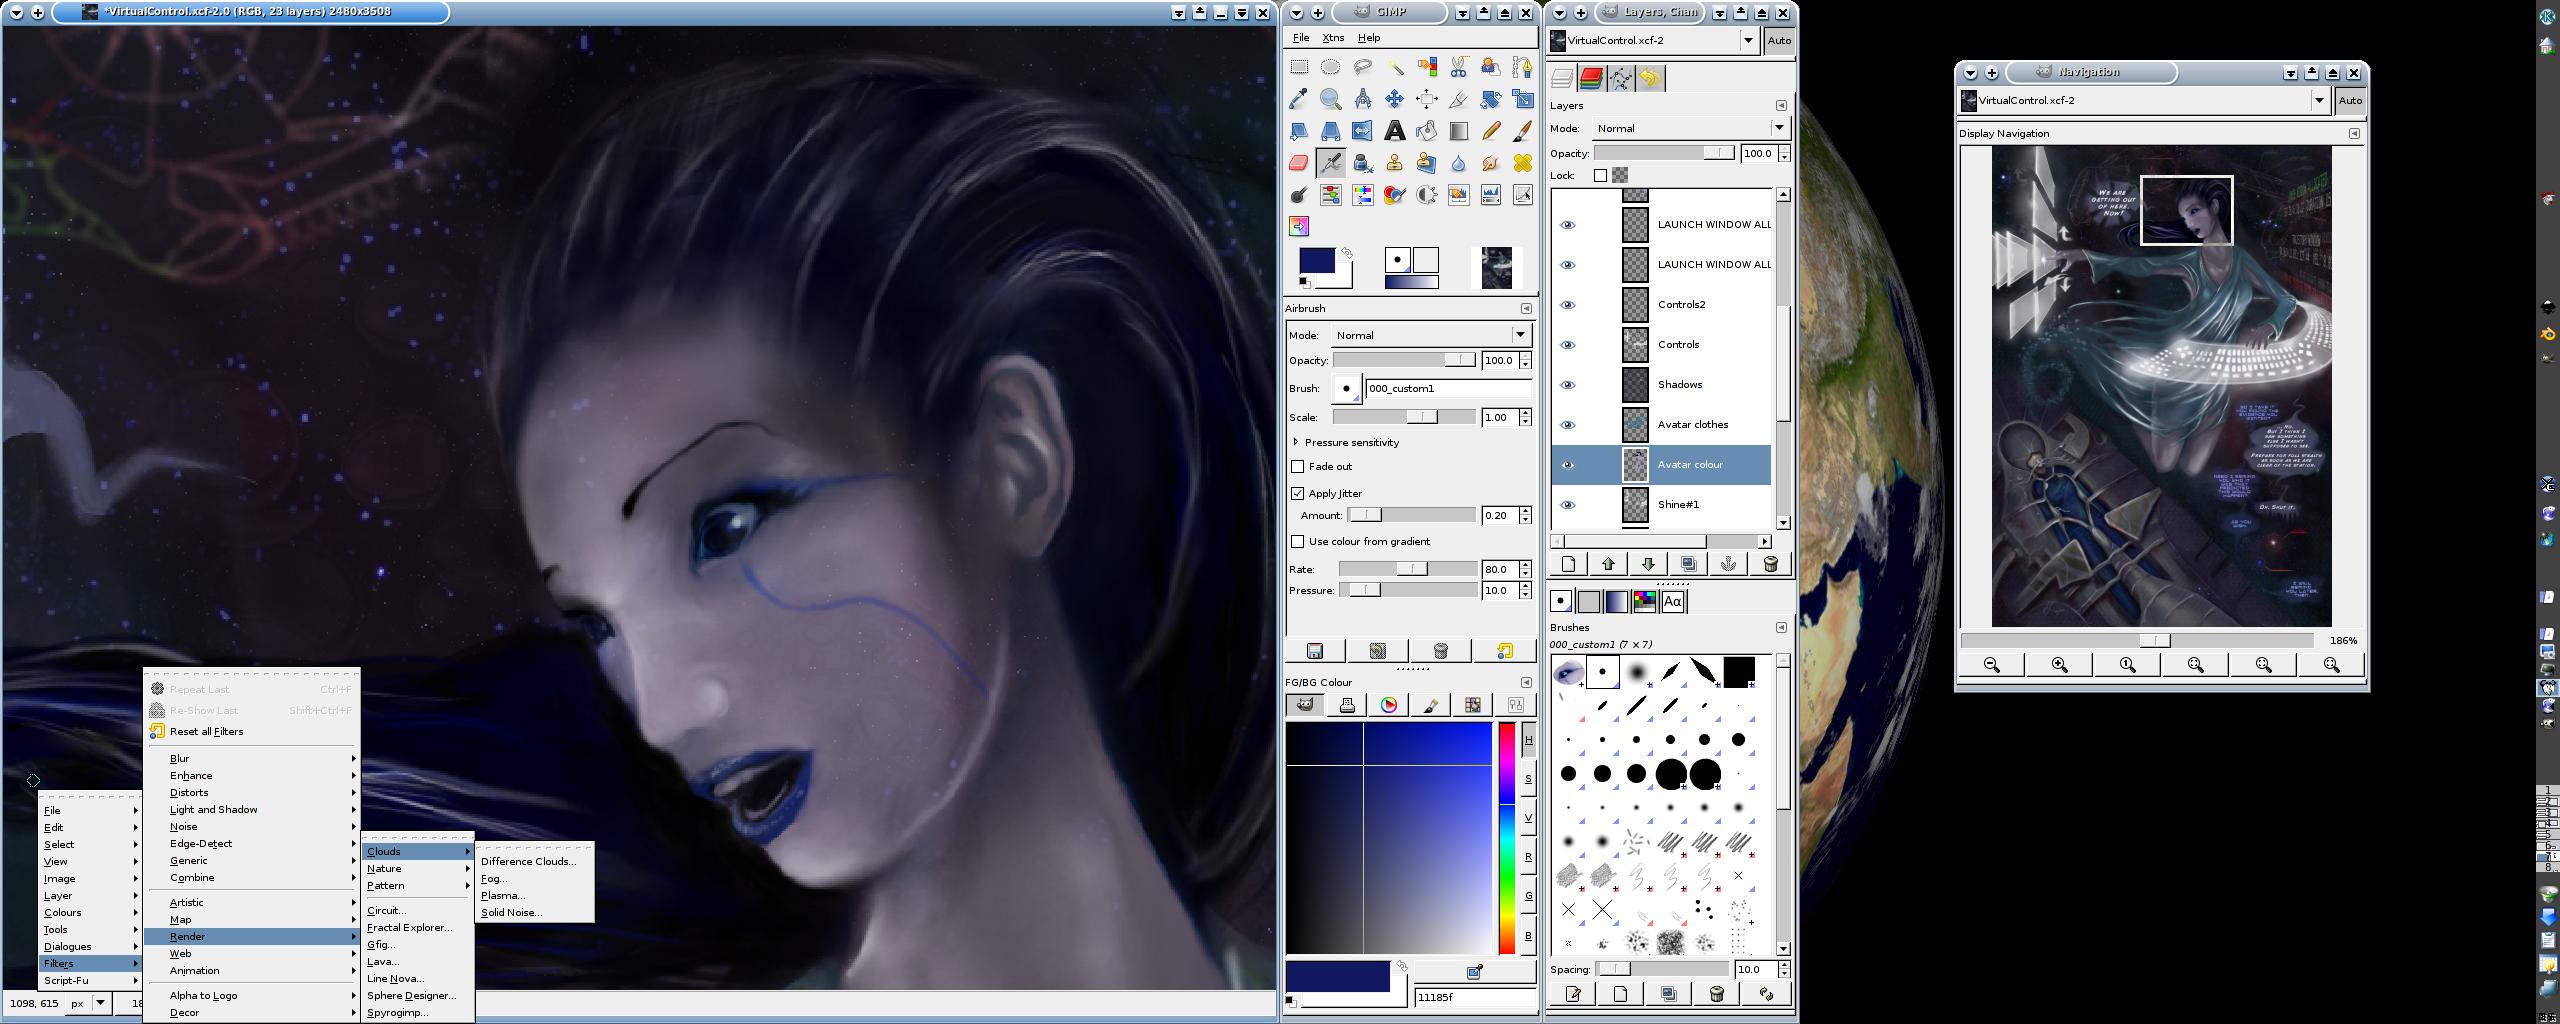Click refresh brushes button
The height and width of the screenshot is (1024, 2560).
1766,994
